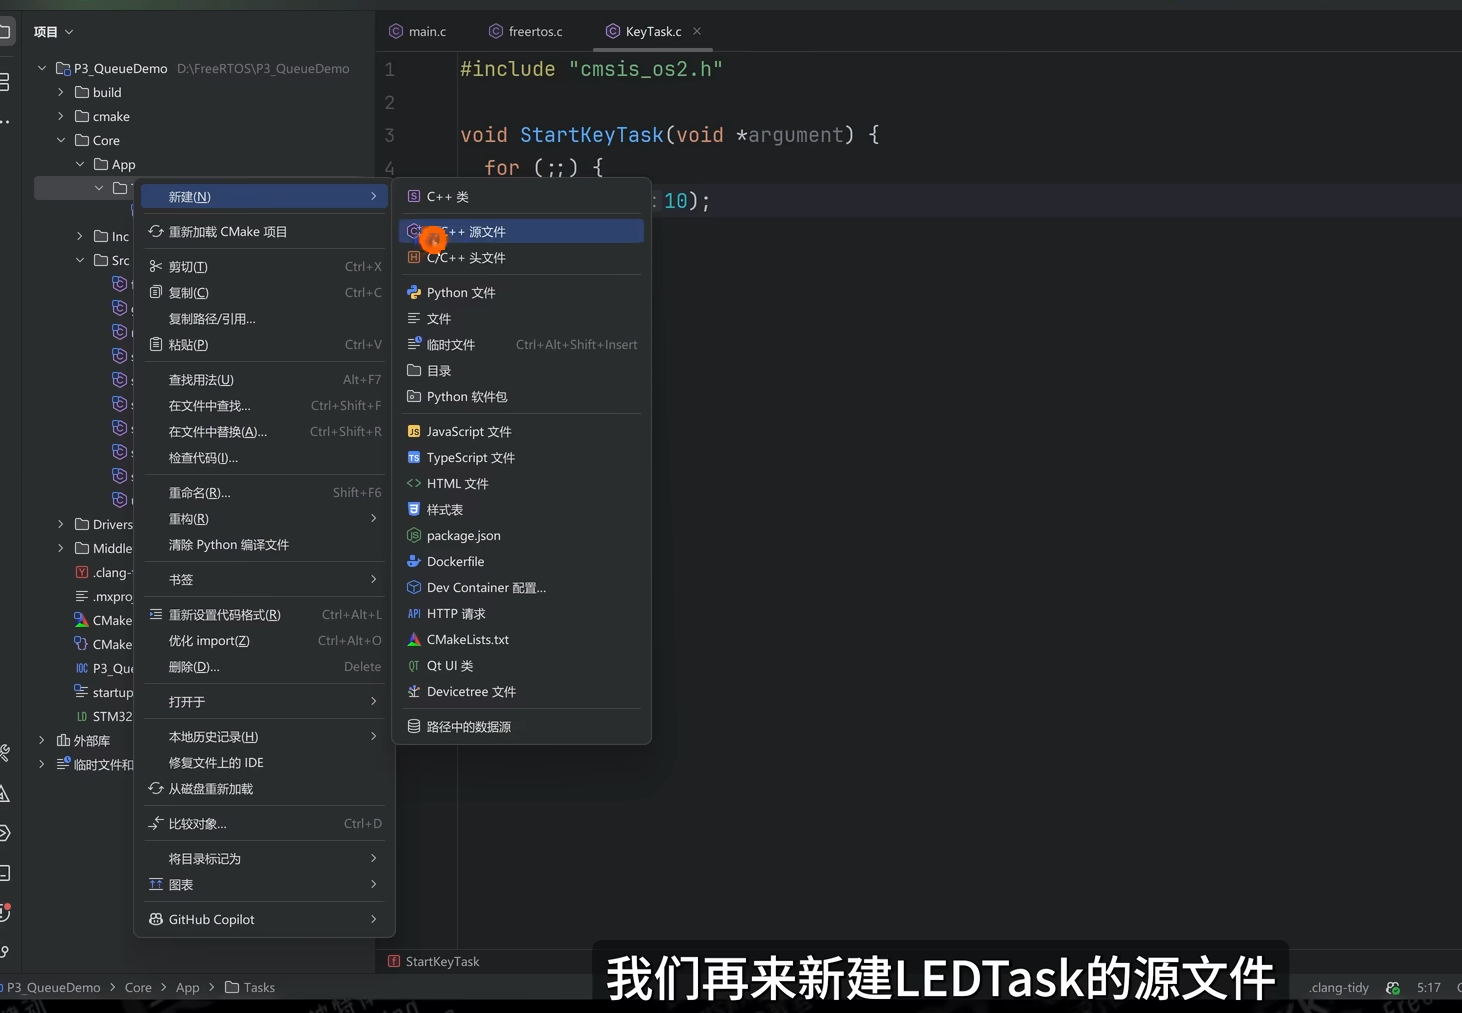Click the GitHub Copilot icon
Image resolution: width=1462 pixels, height=1013 pixels.
156,919
